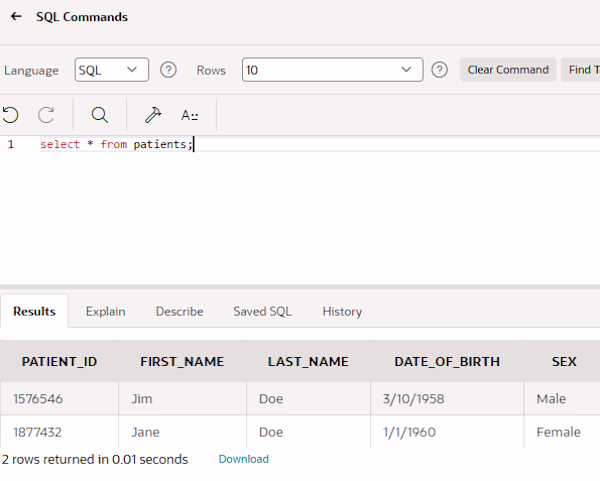The image size is (600, 481).
Task: Expand the Language SQL dropdown
Action: 112,70
